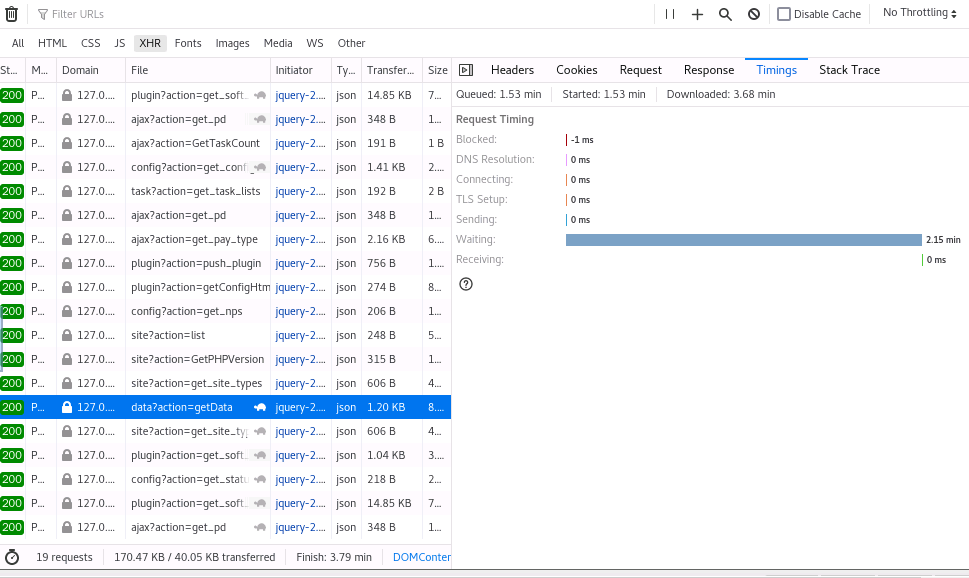Click lock icon on get_nps row

point(67,312)
